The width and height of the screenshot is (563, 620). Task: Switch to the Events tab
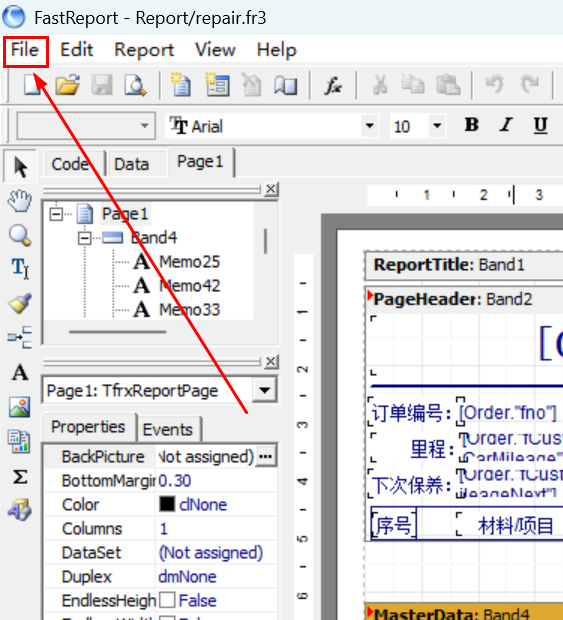[x=168, y=429]
